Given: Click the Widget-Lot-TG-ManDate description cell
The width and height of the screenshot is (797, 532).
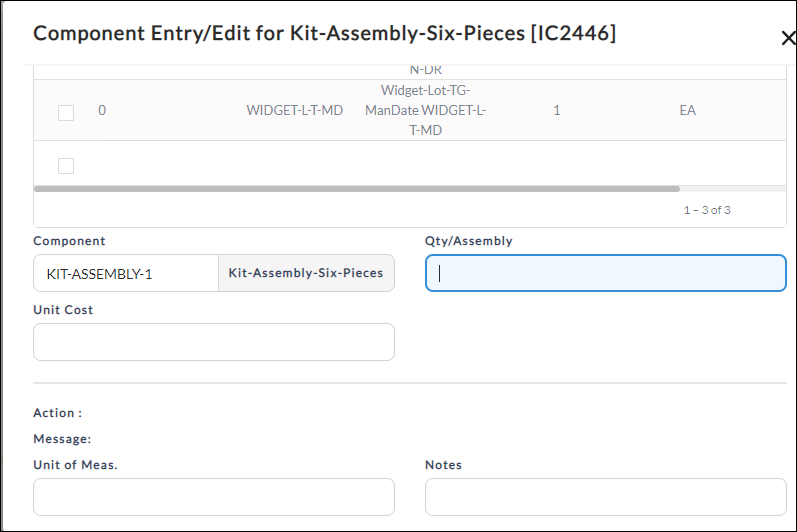Looking at the screenshot, I should click(x=425, y=110).
